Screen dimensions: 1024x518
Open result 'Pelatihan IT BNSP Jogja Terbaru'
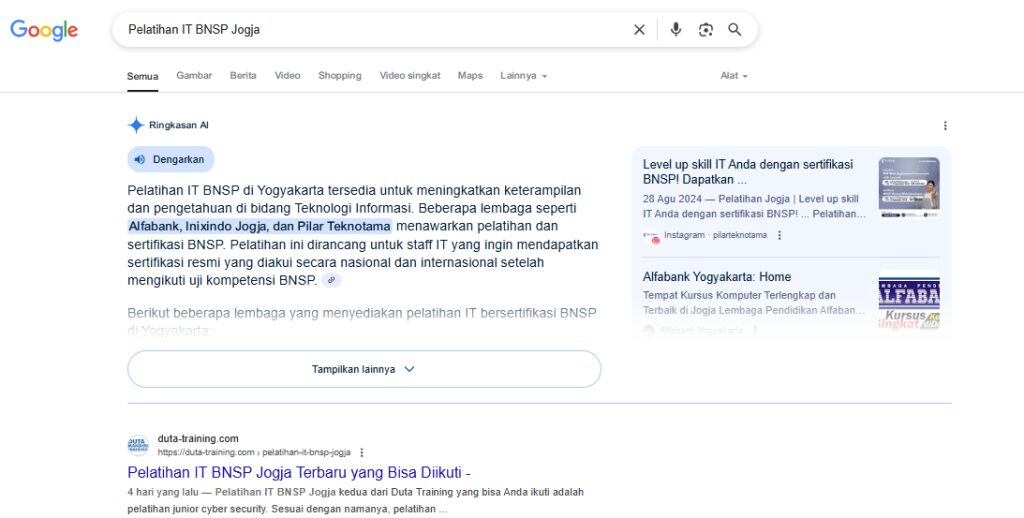click(x=299, y=472)
